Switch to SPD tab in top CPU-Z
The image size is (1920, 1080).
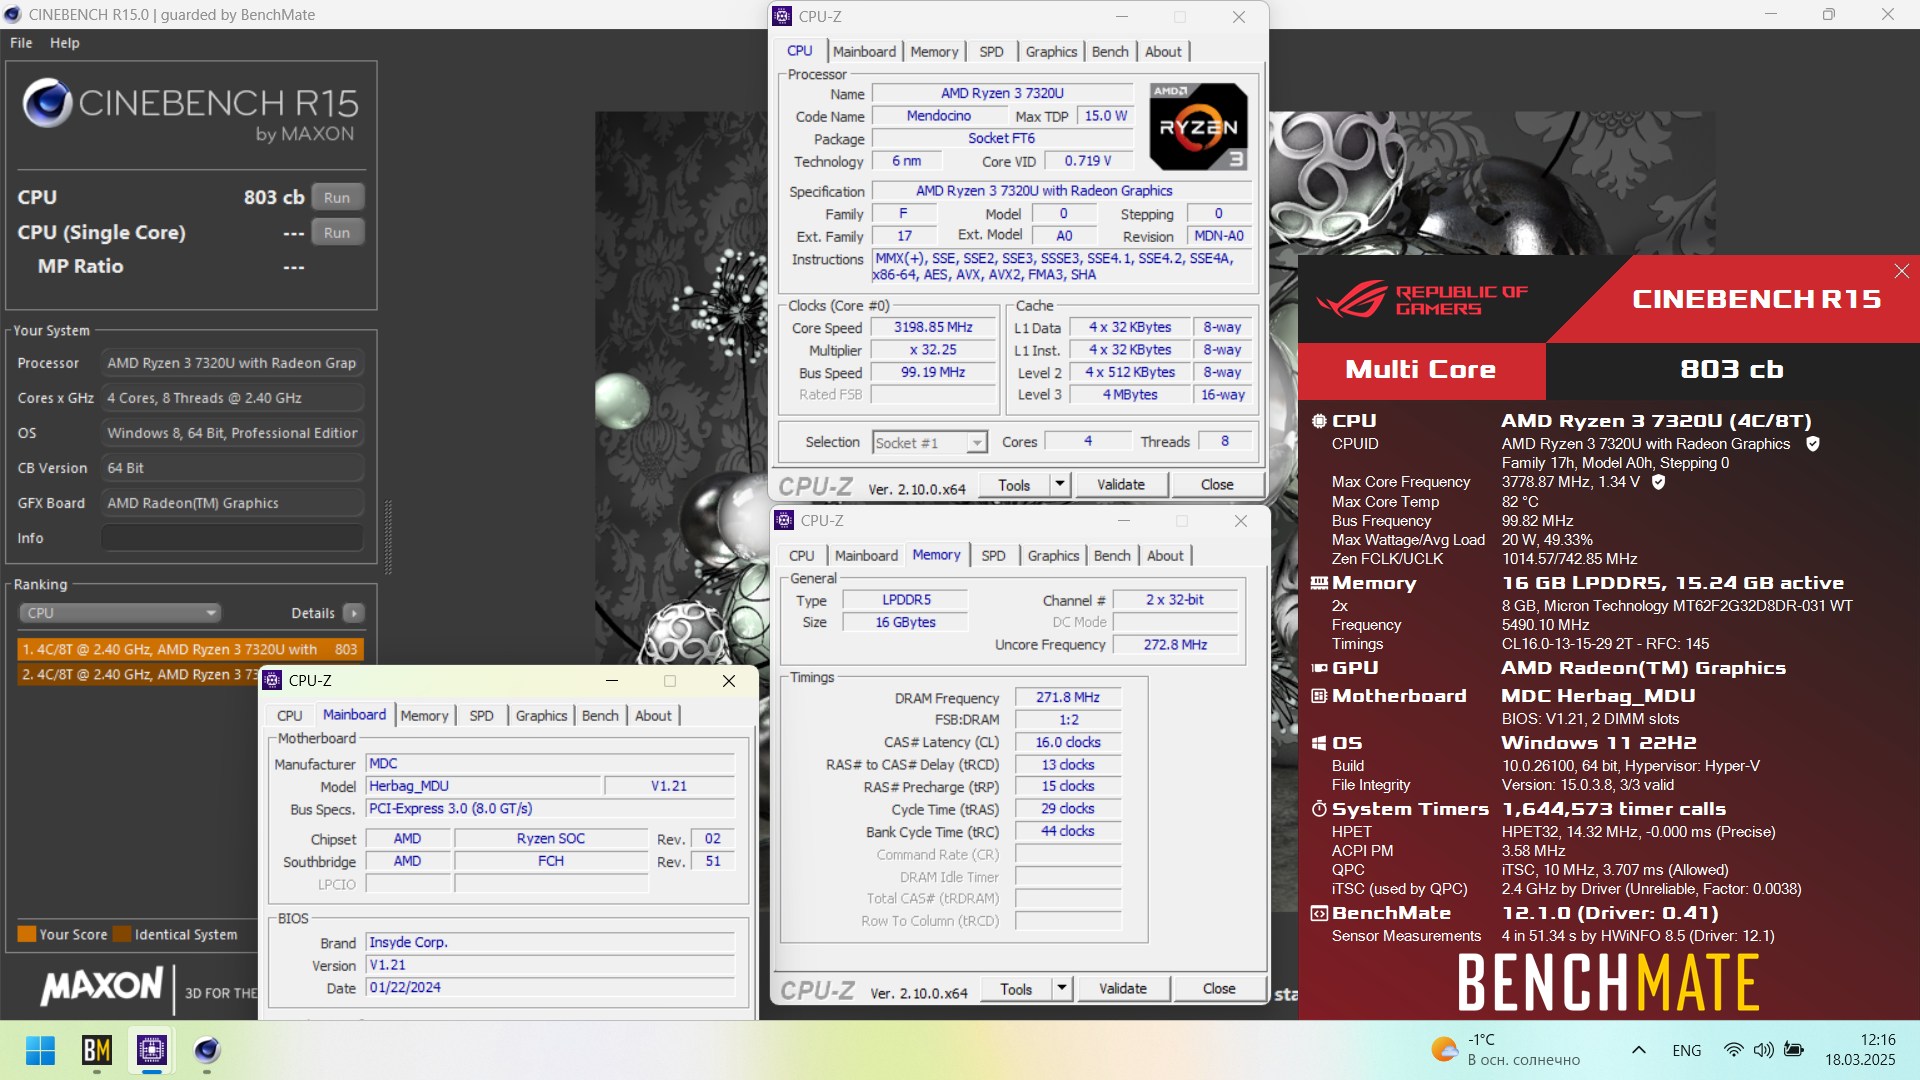point(991,52)
